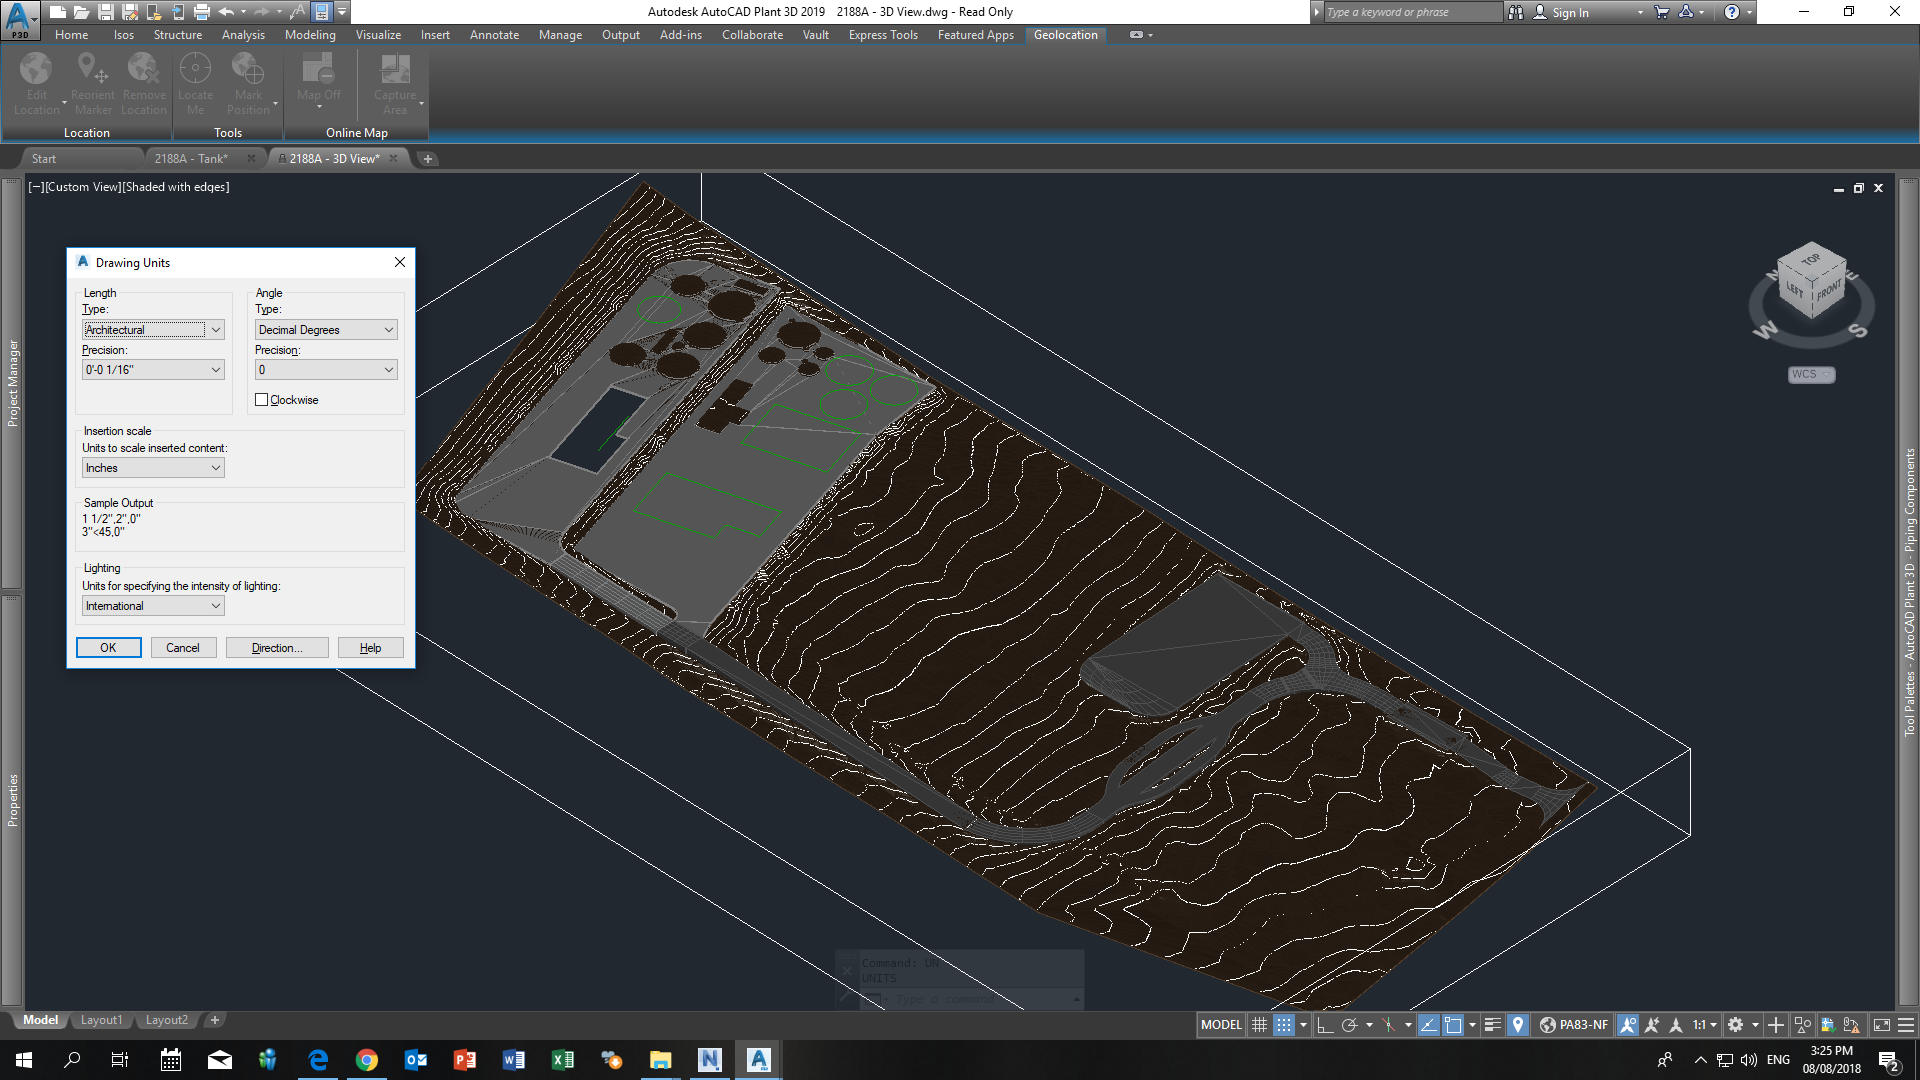Viewport: 1920px width, 1080px height.
Task: Click the Help button in Drawing Units
Action: 370,648
